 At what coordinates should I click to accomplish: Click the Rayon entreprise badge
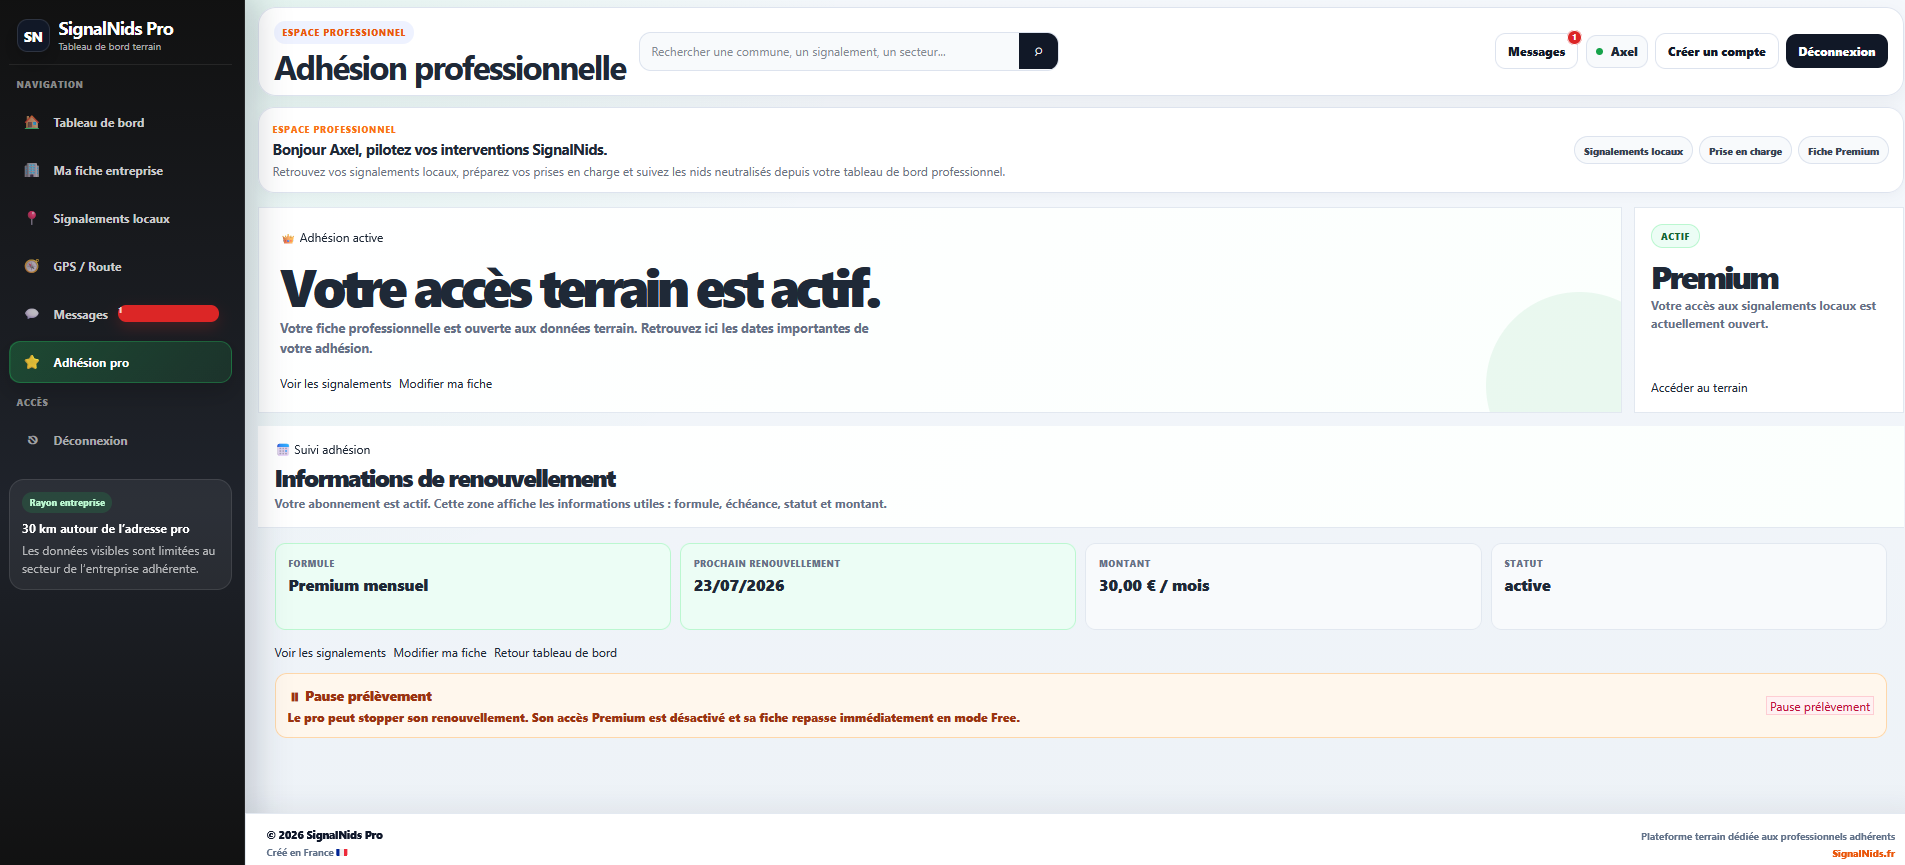coord(67,503)
